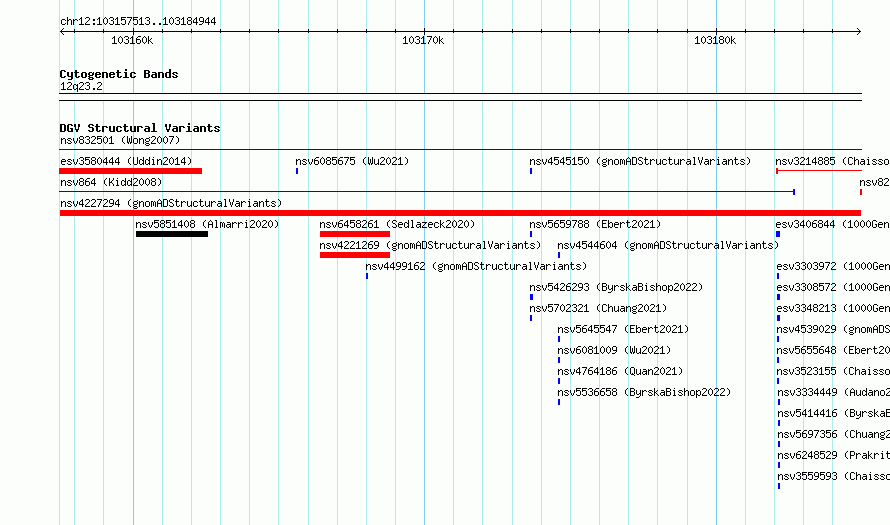The image size is (890, 525).
Task: Open variant esv3308572 label
Action: tap(833, 287)
